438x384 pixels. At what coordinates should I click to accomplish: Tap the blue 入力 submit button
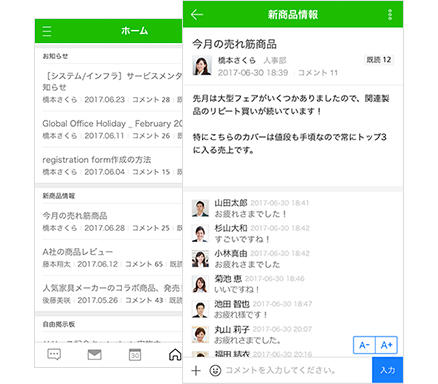pyautogui.click(x=387, y=370)
